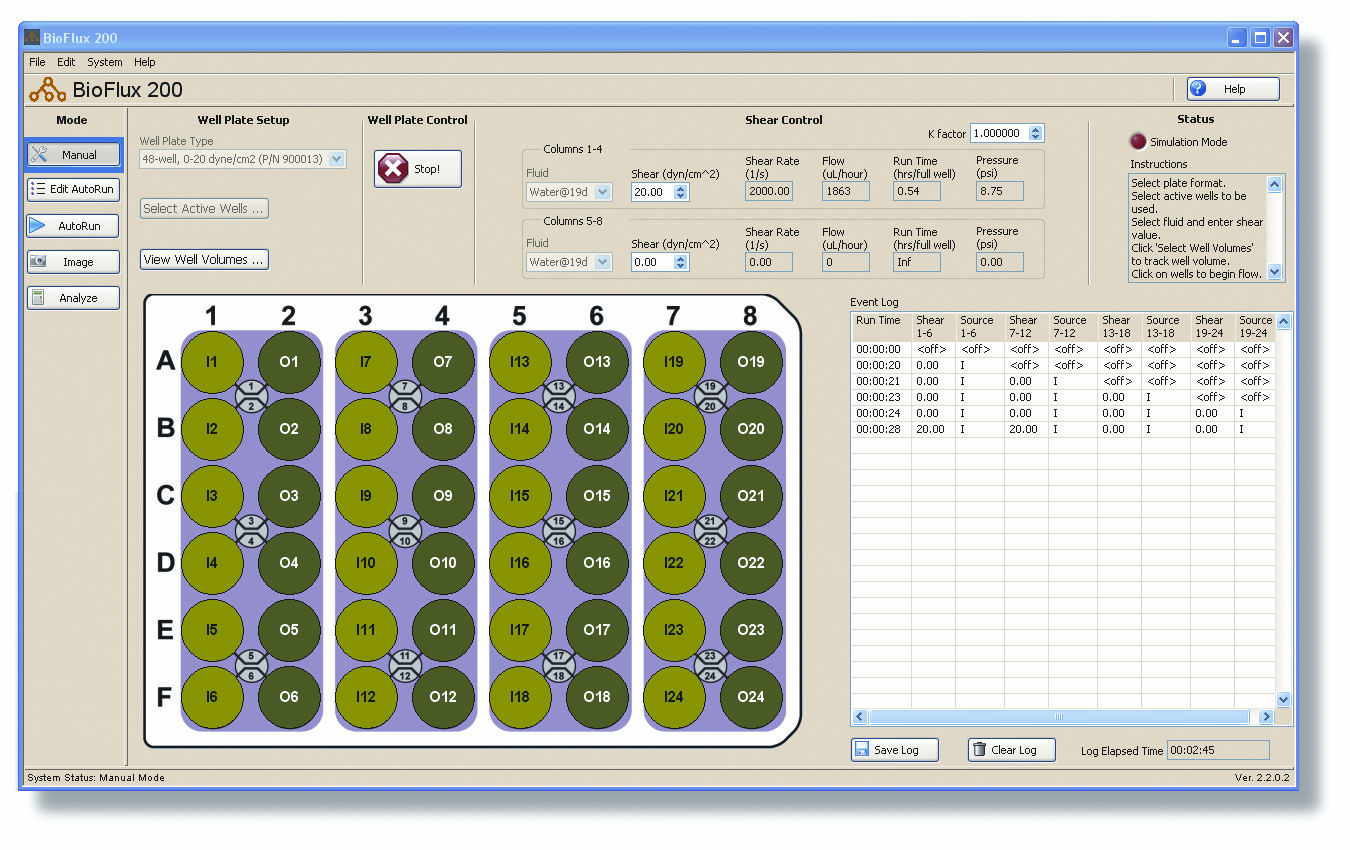Click channel 23 connector in columns 7-8
This screenshot has width=1350, height=850.
point(713,656)
